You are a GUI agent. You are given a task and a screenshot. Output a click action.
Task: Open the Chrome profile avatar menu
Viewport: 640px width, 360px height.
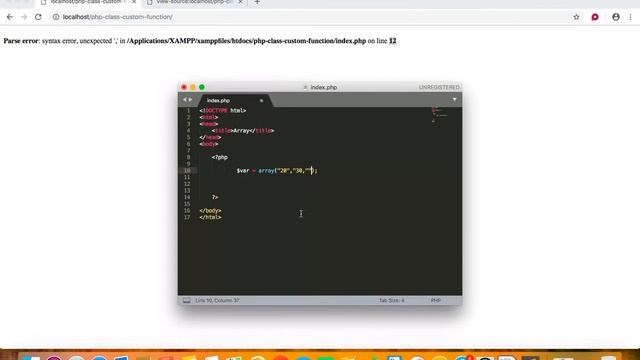(616, 17)
